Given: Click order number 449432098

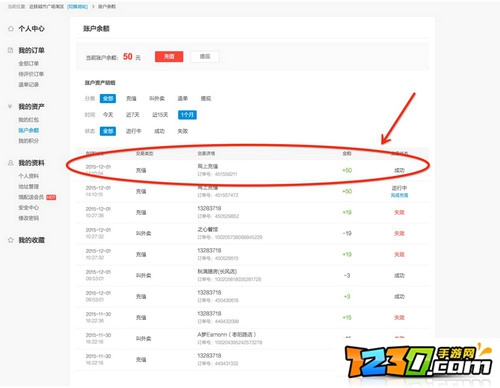Looking at the screenshot, I should coord(218,321).
